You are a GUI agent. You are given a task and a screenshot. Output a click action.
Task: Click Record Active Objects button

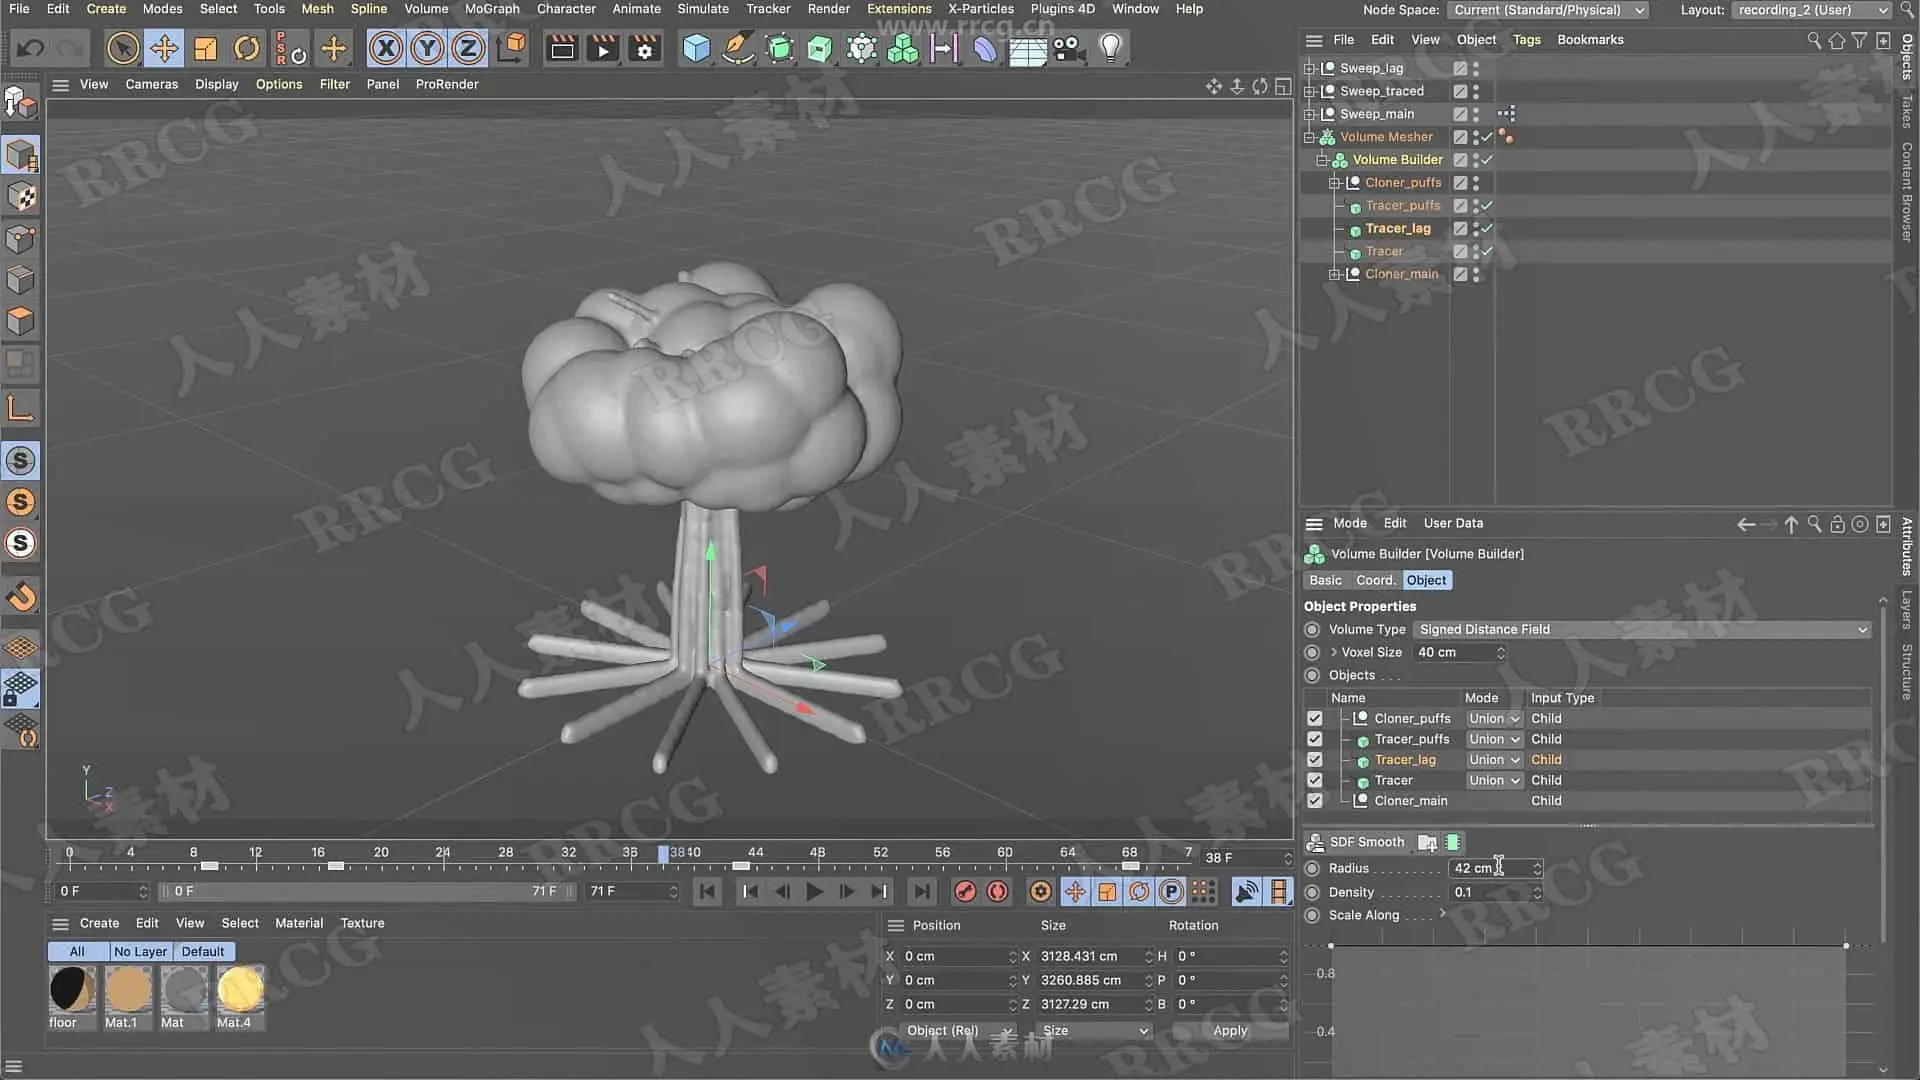pos(965,891)
